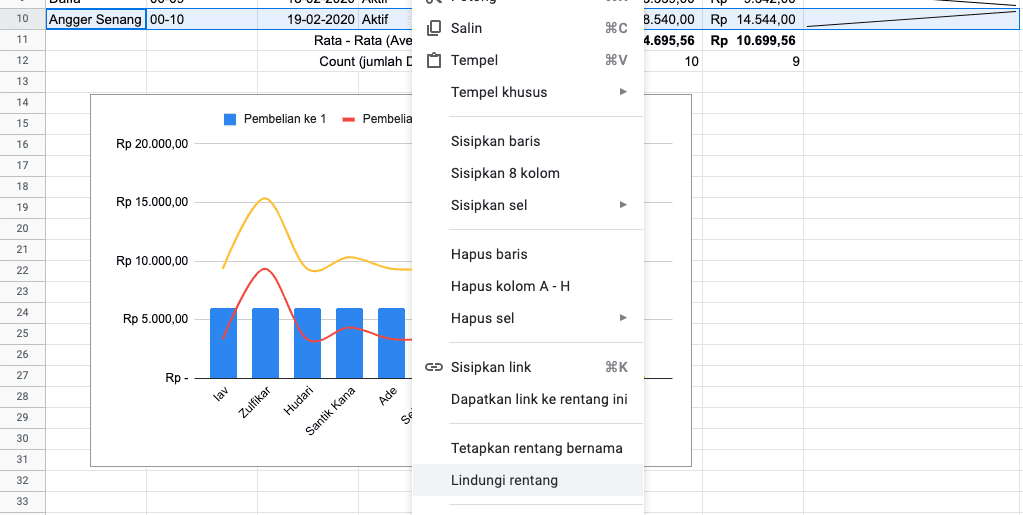This screenshot has height=515, width=1023.
Task: Select cell containing Rp 14.544,00
Action: (752, 19)
